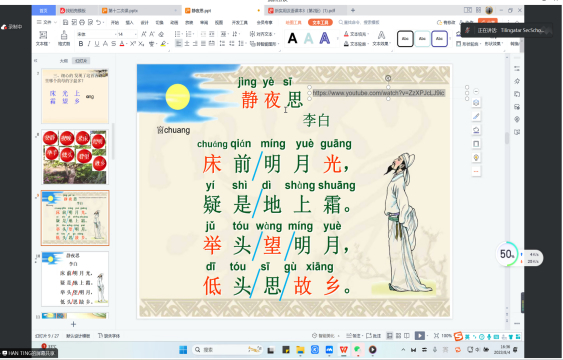Toggle Subscript X₂ button
Viewport: 563px width, 360px height.
tap(141, 44)
